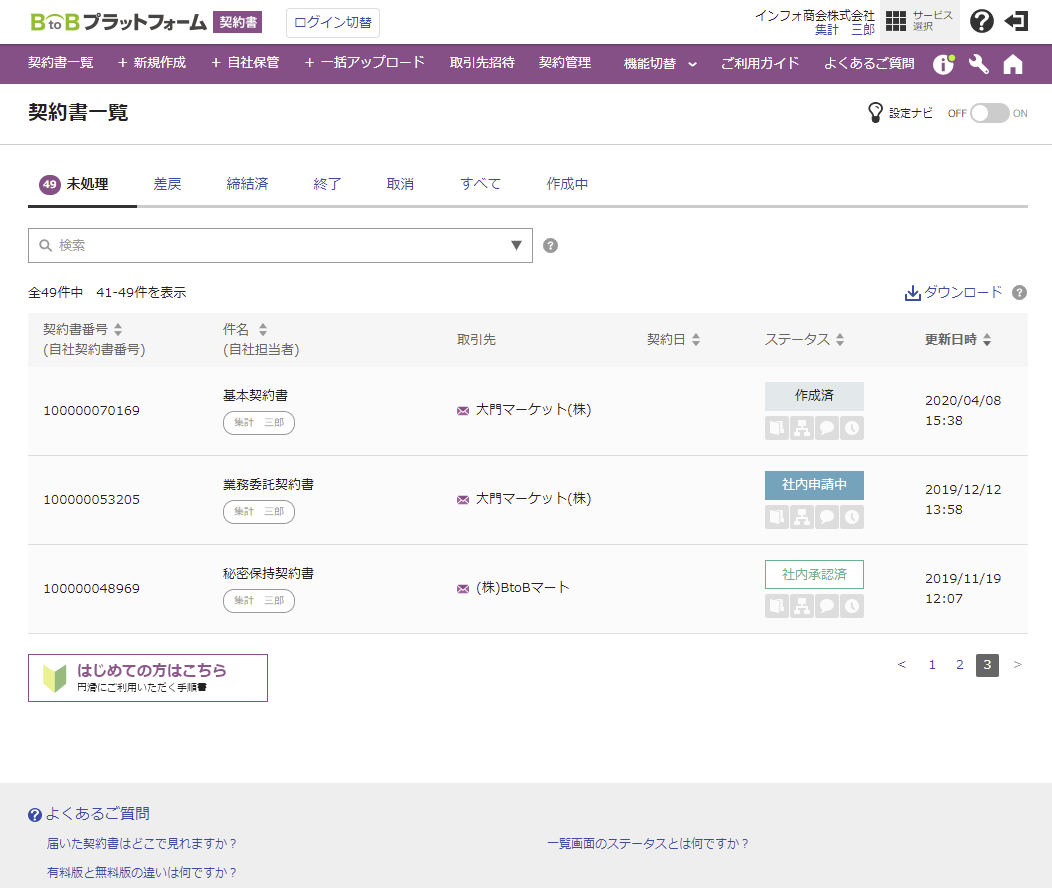Click the clock icon on 基本契約書 row
1052x888 pixels.
pyautogui.click(x=852, y=428)
